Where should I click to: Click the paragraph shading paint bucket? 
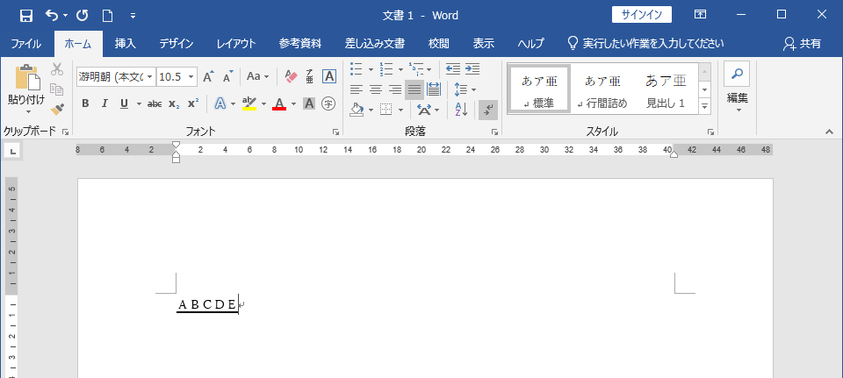[x=356, y=110]
